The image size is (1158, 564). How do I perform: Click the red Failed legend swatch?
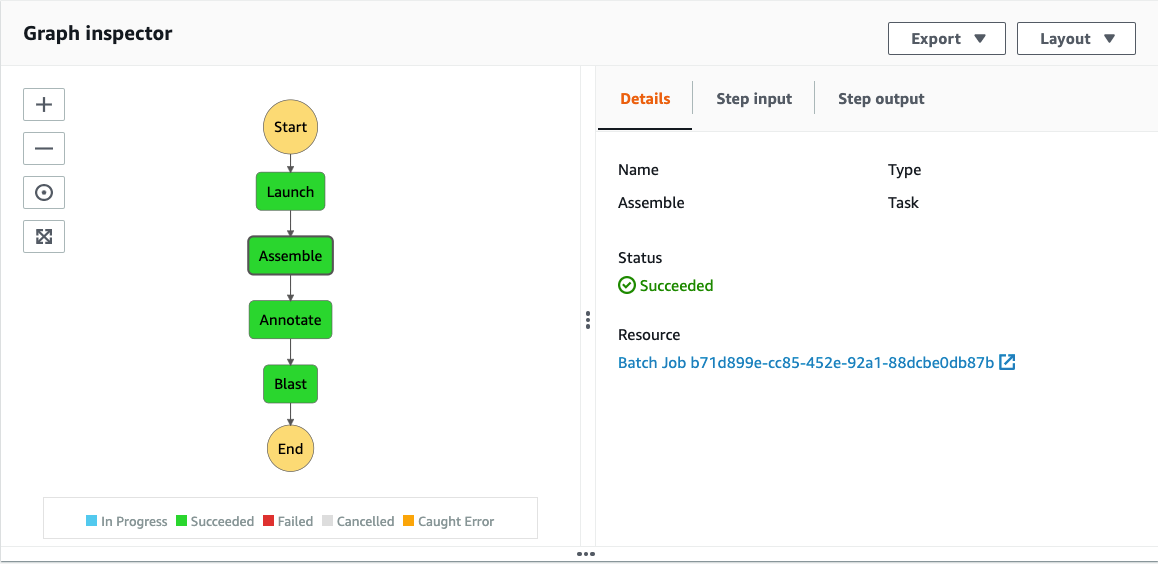coord(269,521)
